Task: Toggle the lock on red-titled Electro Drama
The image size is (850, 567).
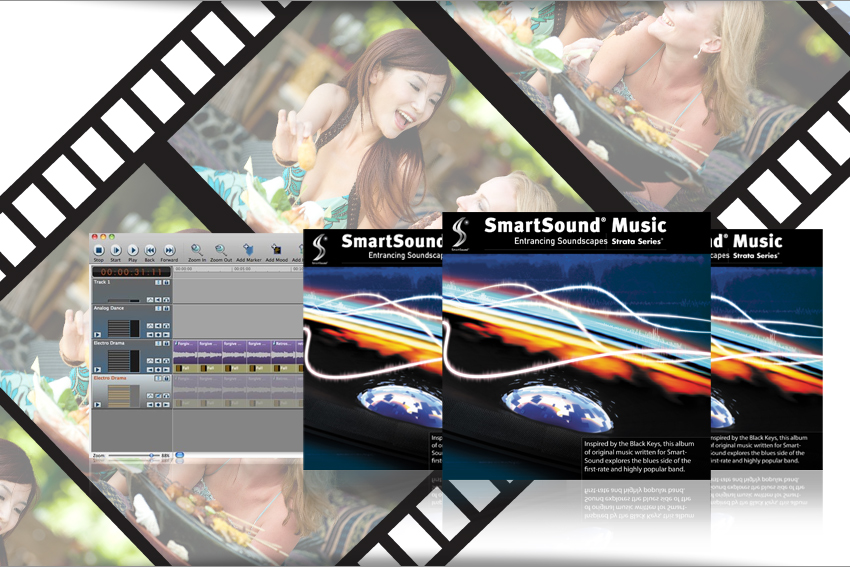Action: point(166,378)
